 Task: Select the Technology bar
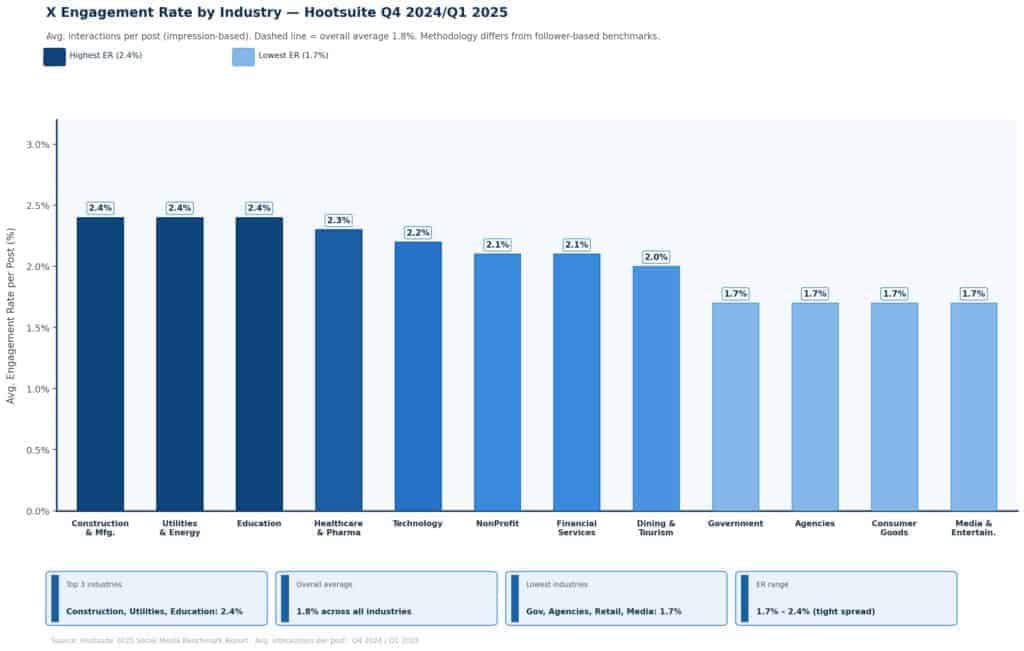(417, 376)
